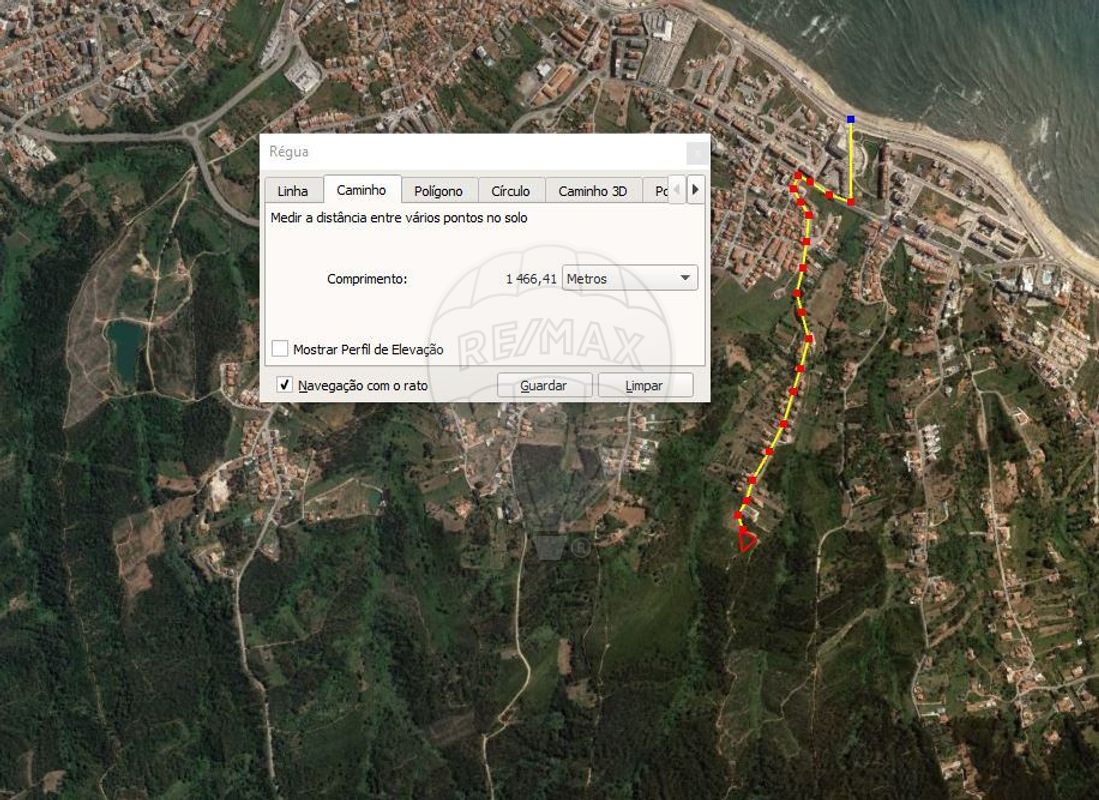Click the blue path start point
The width and height of the screenshot is (1099, 800).
(x=851, y=119)
